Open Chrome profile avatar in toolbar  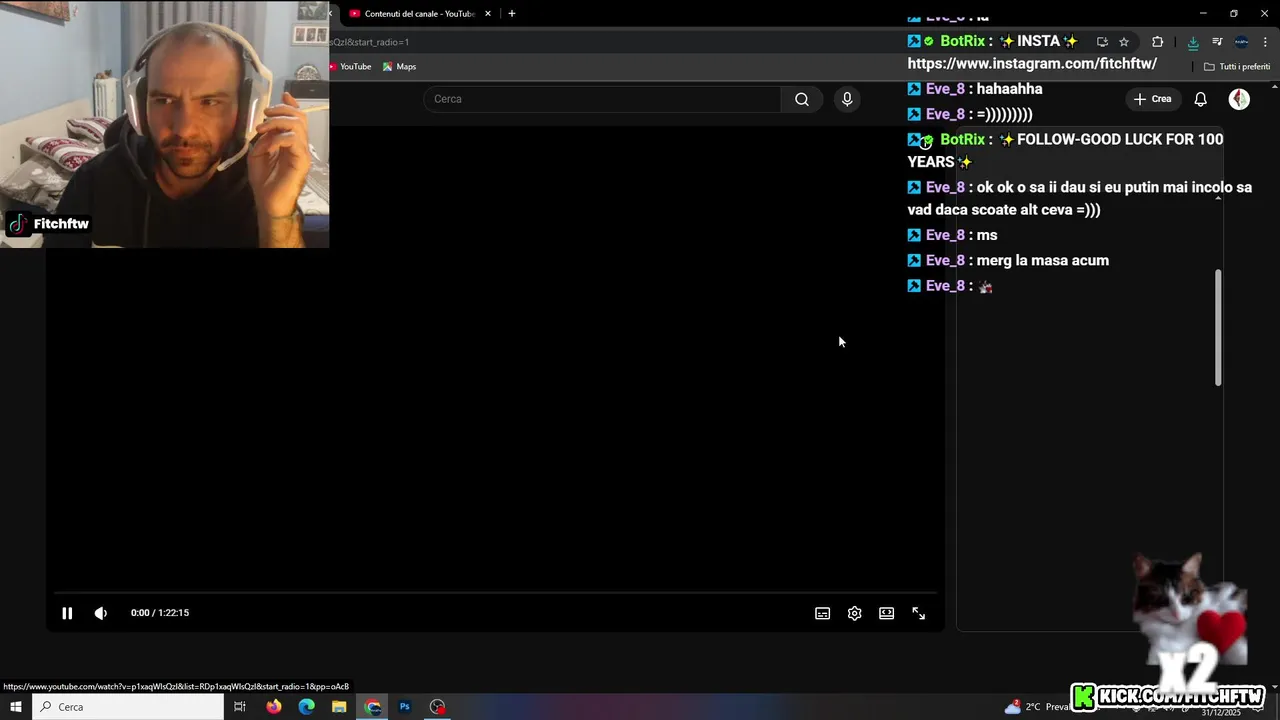point(1241,42)
